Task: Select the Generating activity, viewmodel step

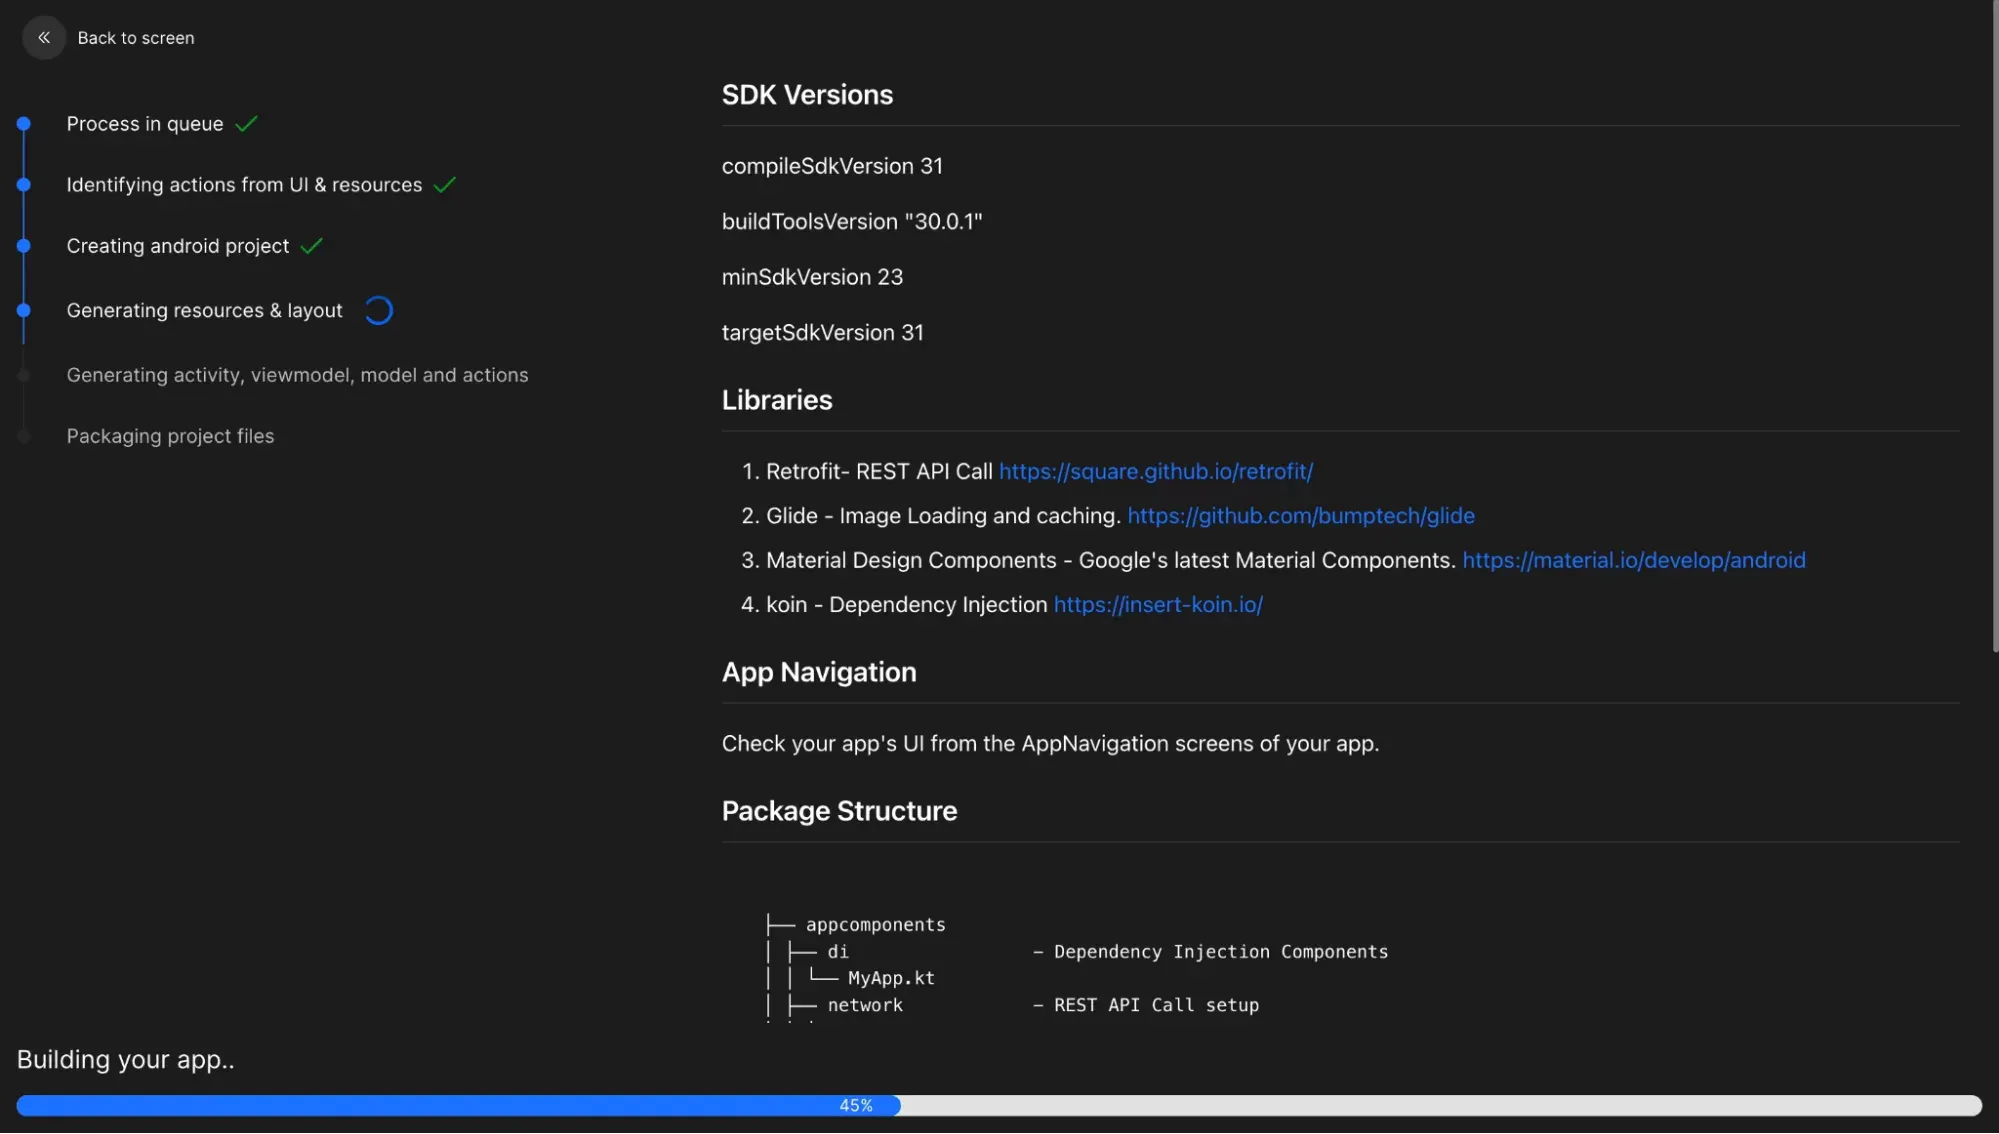Action: point(297,375)
